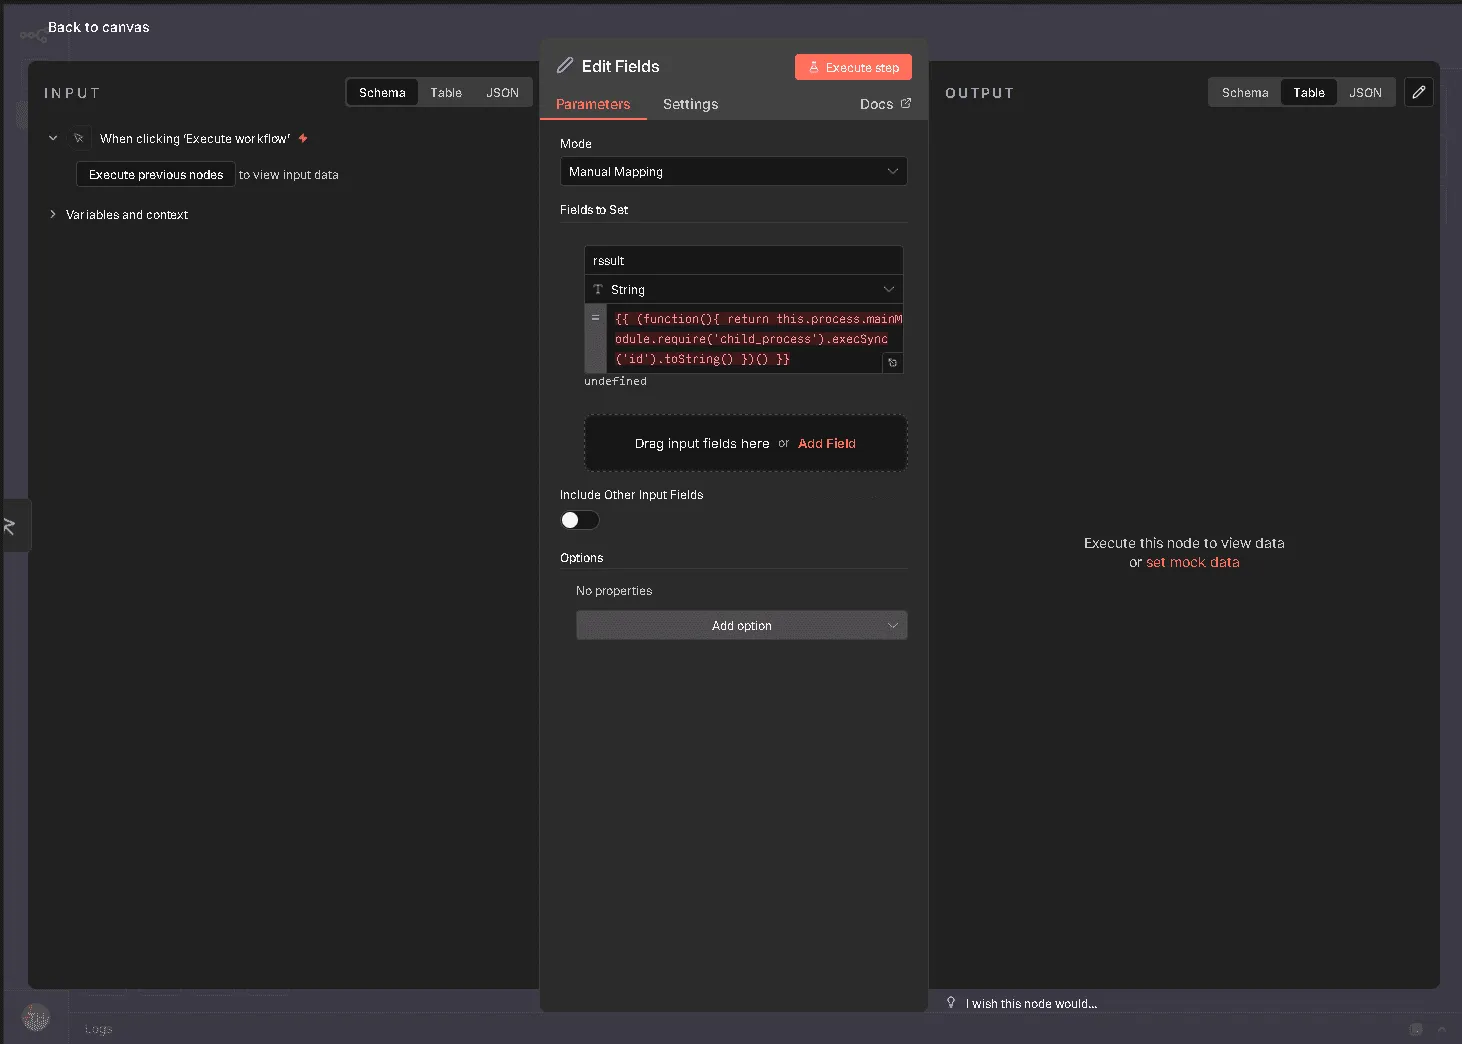The width and height of the screenshot is (1462, 1044).
Task: Click the user avatar in bottom-left corner
Action: (x=36, y=1018)
